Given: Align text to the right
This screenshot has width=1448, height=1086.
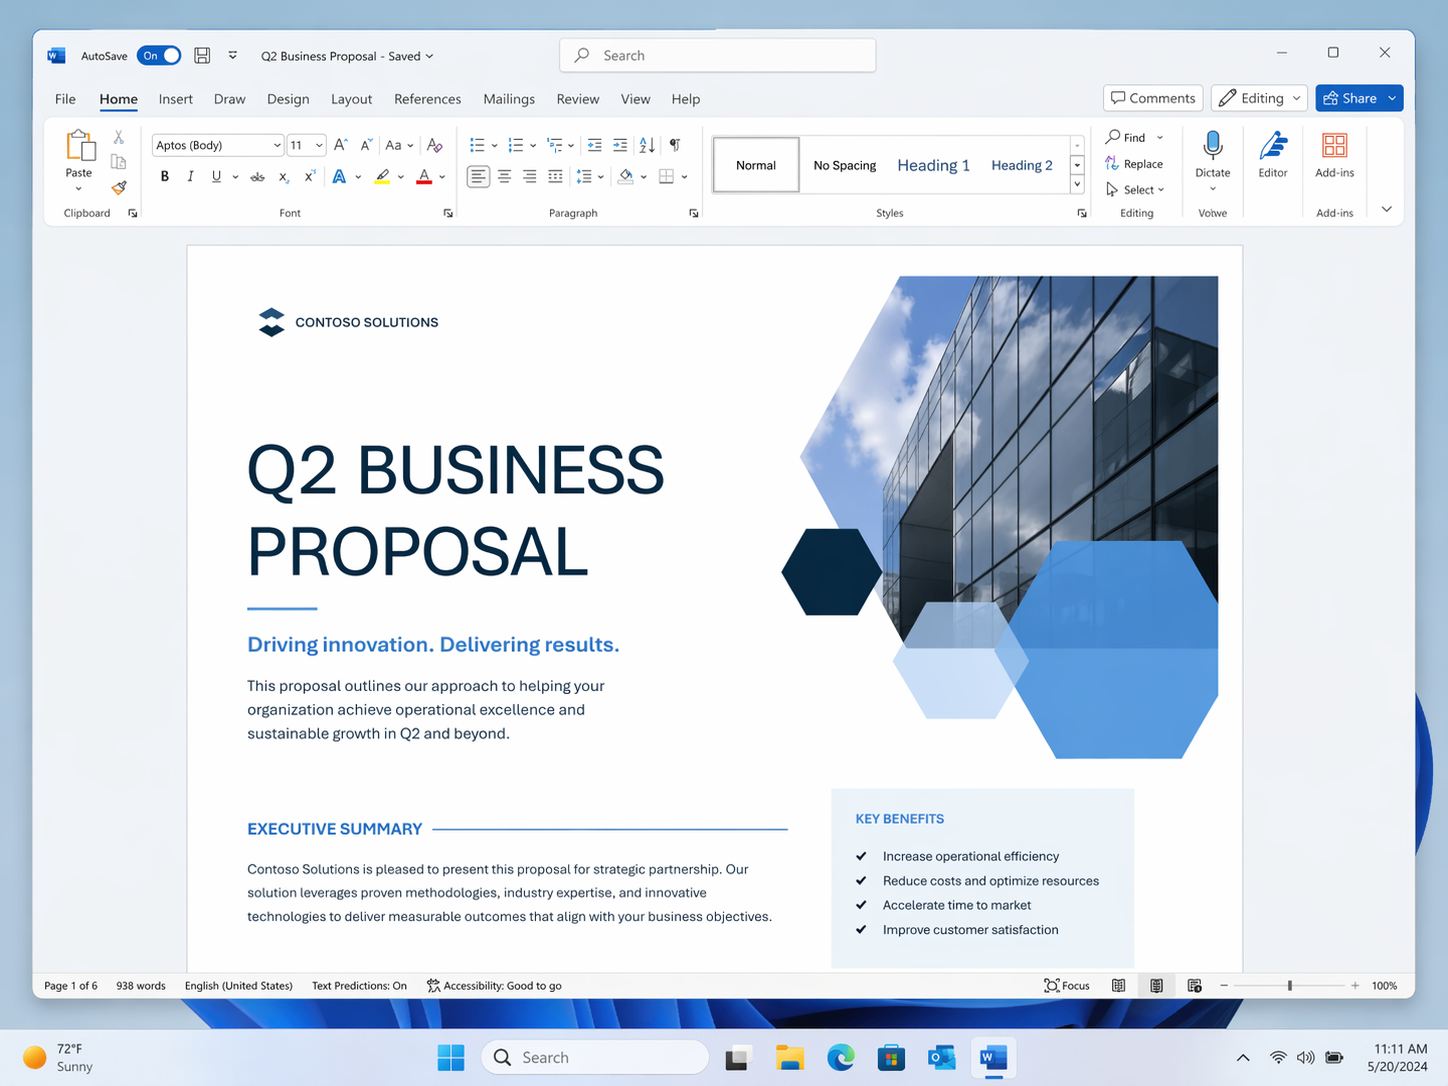Looking at the screenshot, I should pos(529,177).
